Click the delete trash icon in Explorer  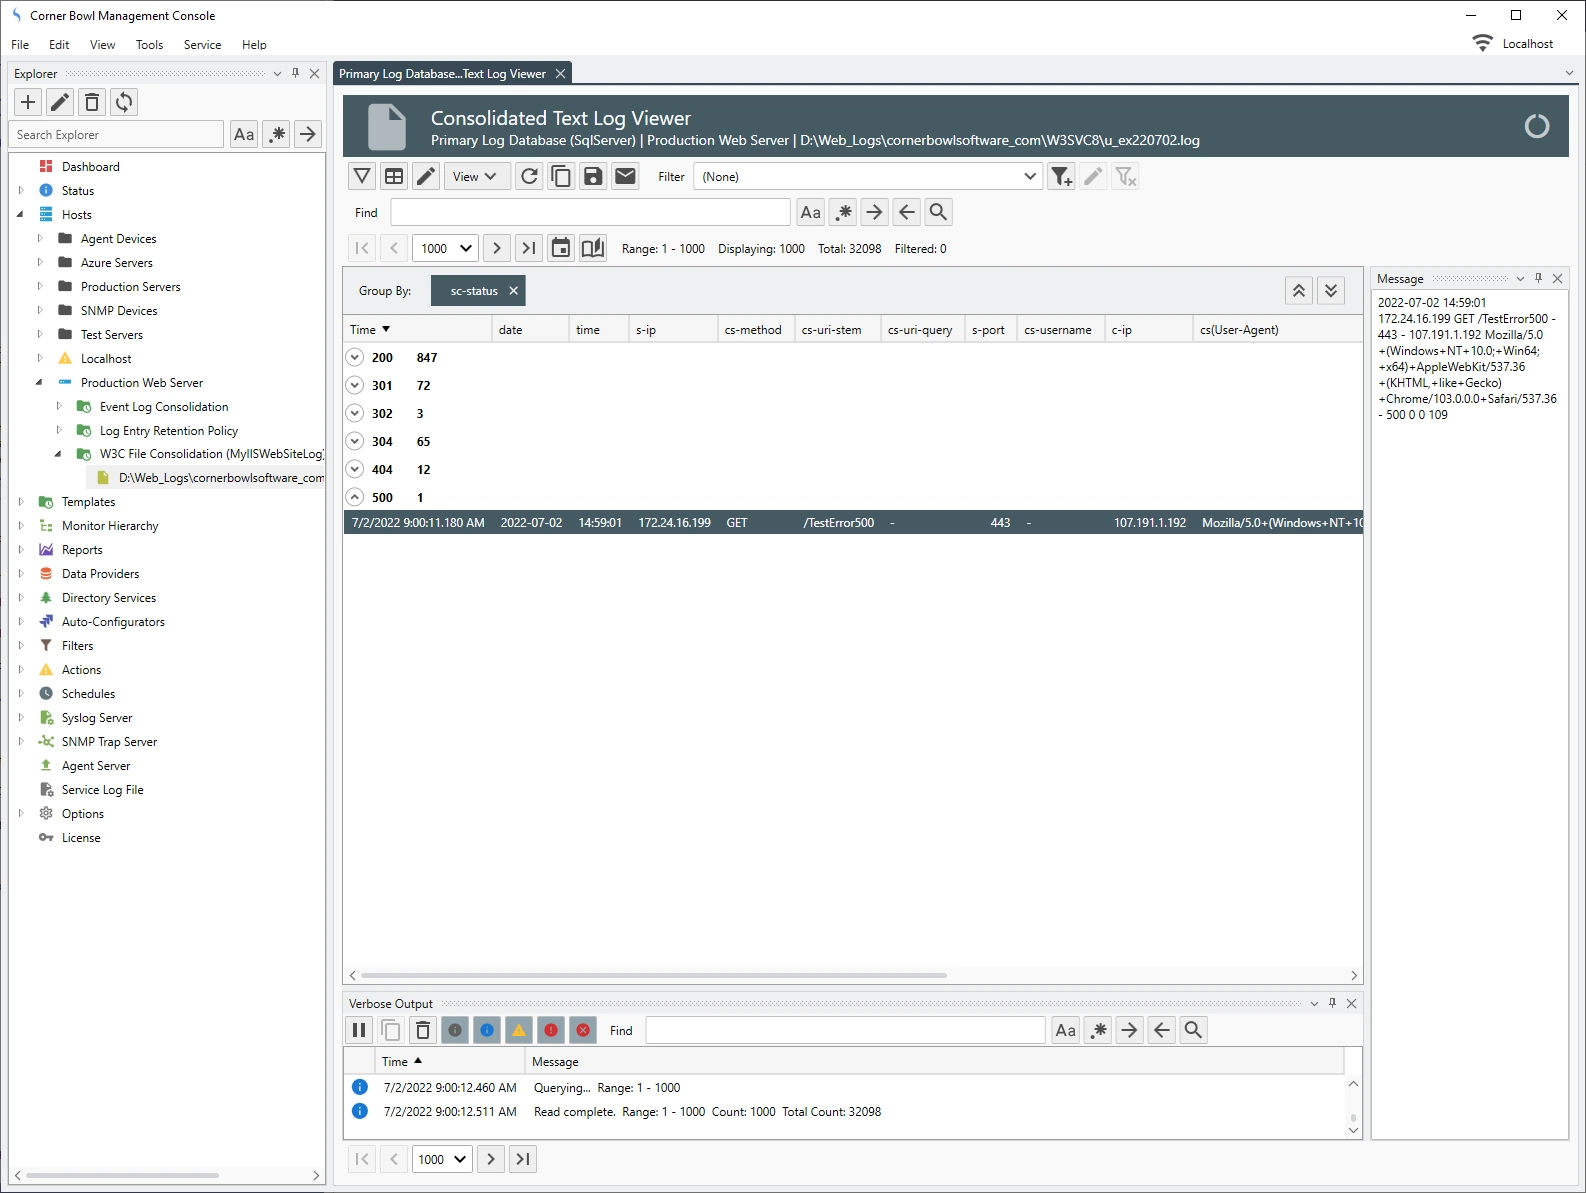(x=92, y=102)
